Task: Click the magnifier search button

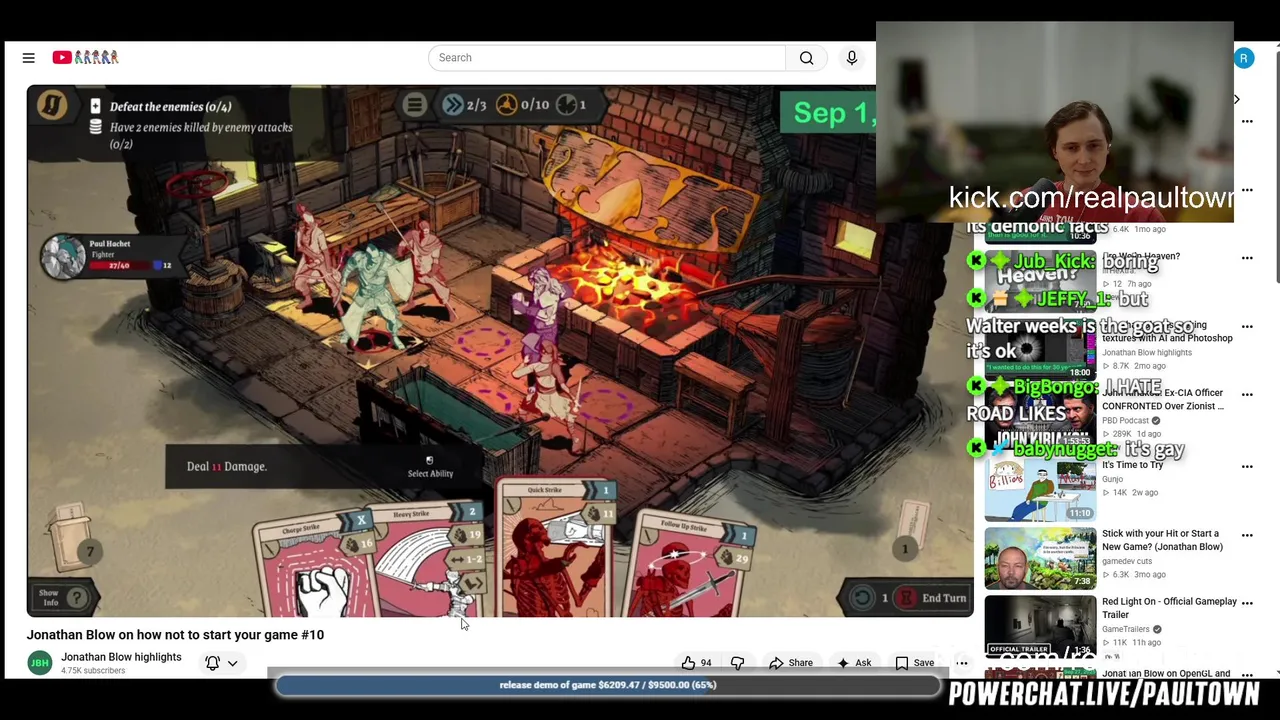Action: pos(806,58)
